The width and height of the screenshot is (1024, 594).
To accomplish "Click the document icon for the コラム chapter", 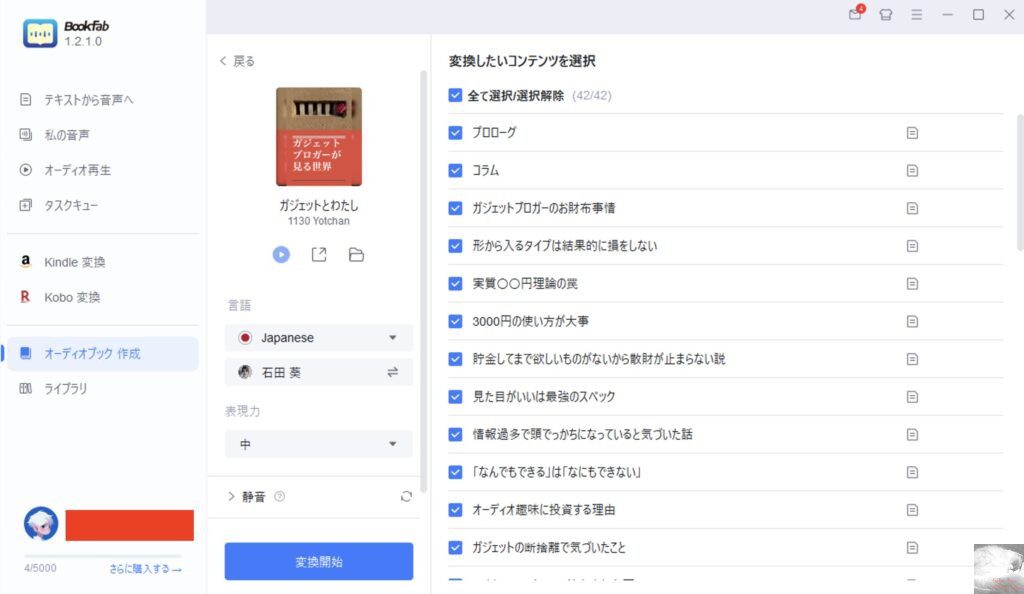I will click(912, 171).
